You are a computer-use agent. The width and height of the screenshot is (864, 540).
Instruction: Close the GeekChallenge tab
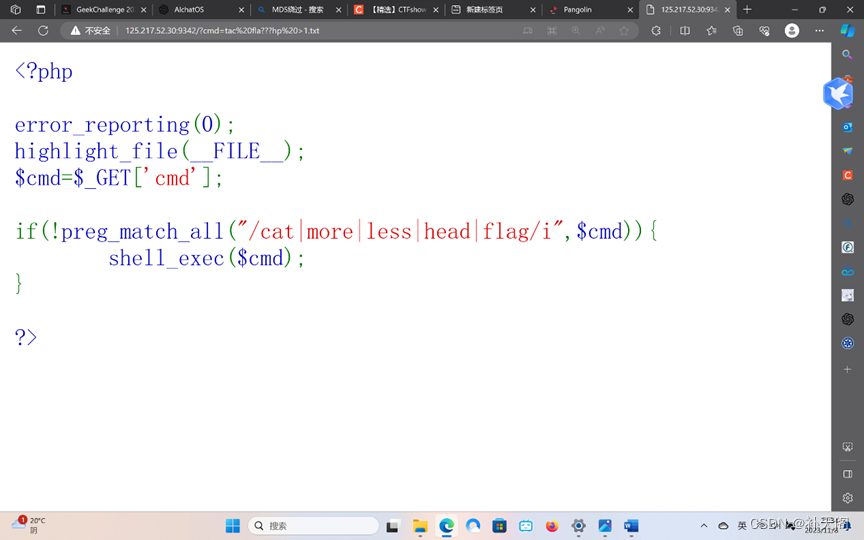144,10
